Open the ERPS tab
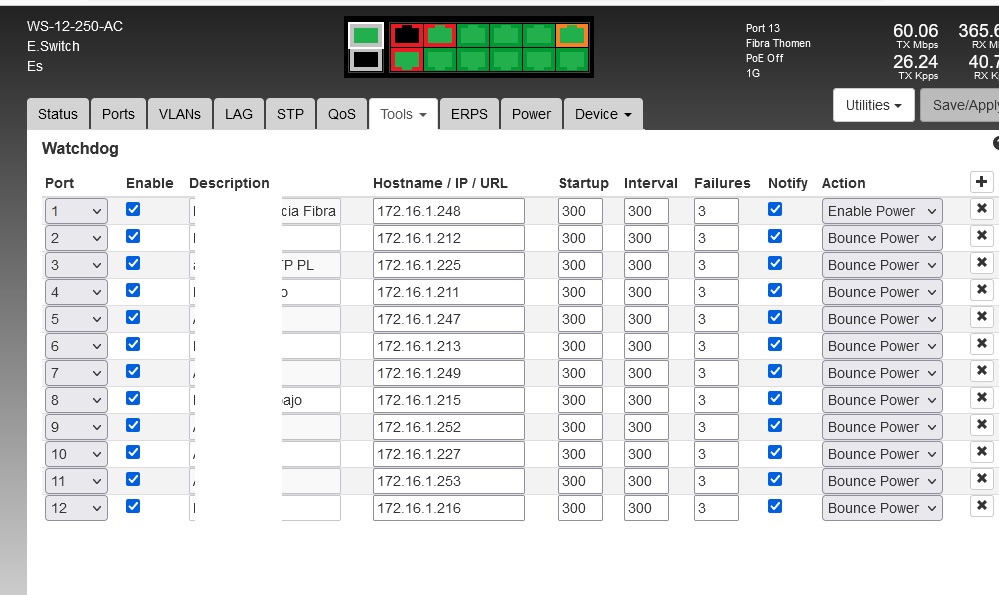This screenshot has width=999, height=595. point(470,114)
